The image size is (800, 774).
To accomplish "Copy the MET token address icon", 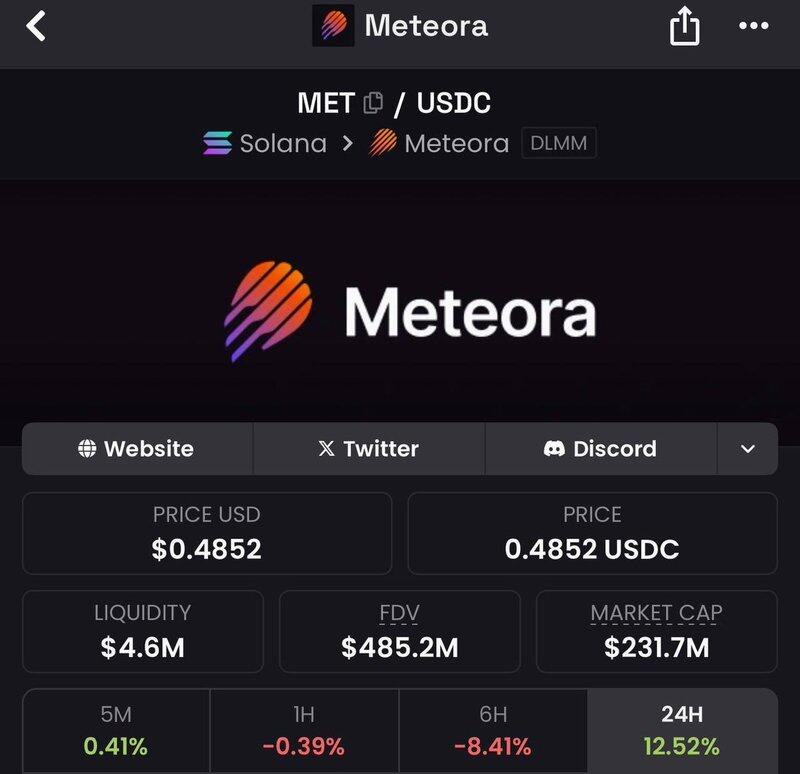I will pos(373,102).
